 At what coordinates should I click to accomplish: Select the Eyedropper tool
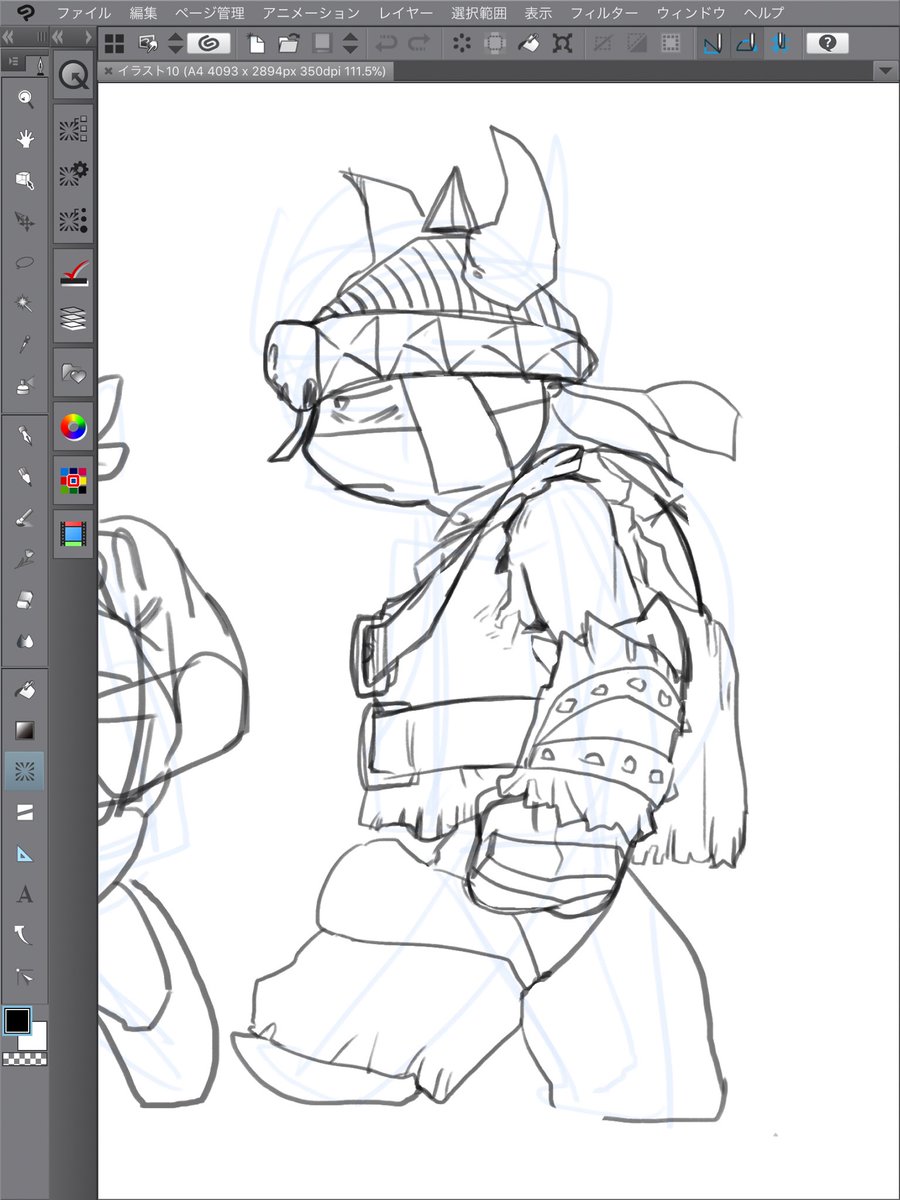25,343
